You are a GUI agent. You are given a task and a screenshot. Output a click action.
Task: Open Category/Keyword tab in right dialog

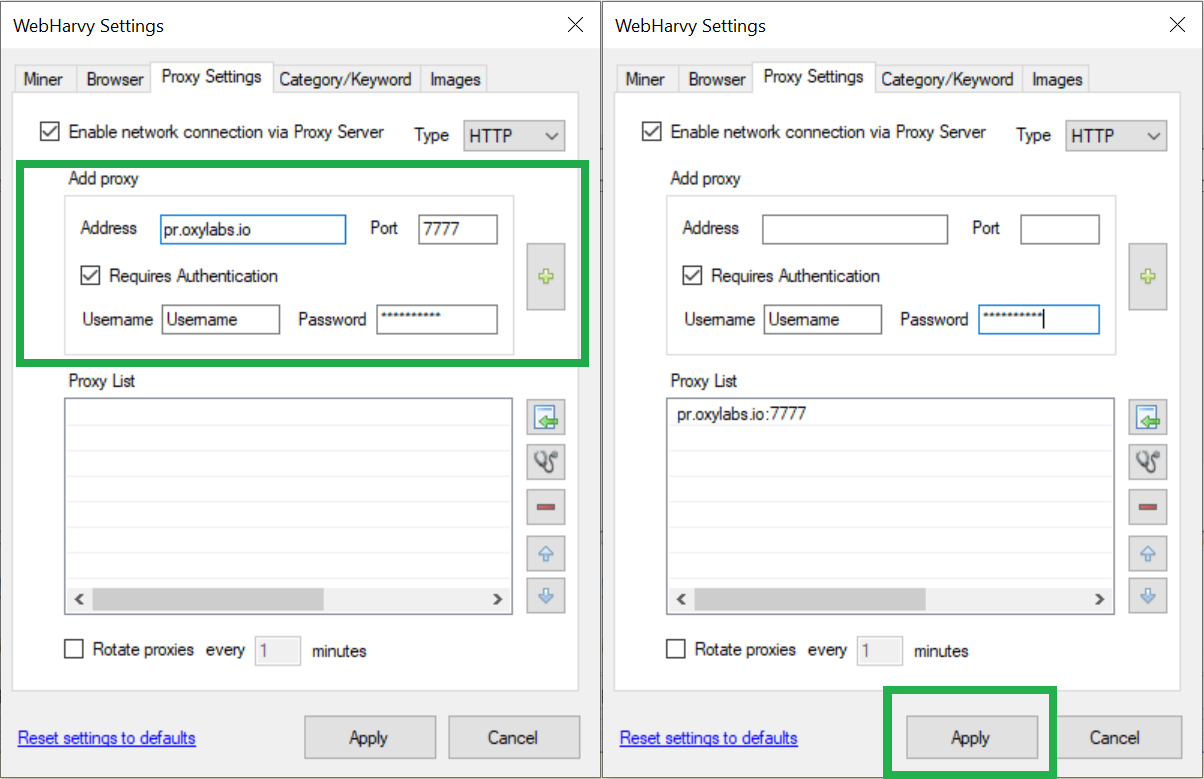click(x=947, y=79)
